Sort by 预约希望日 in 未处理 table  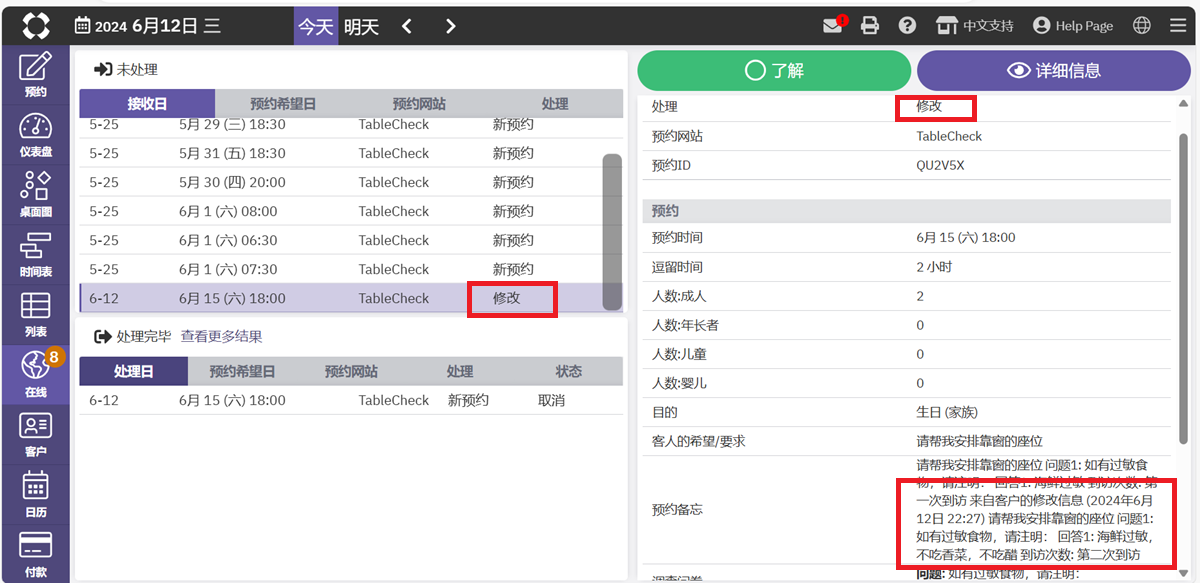283,103
